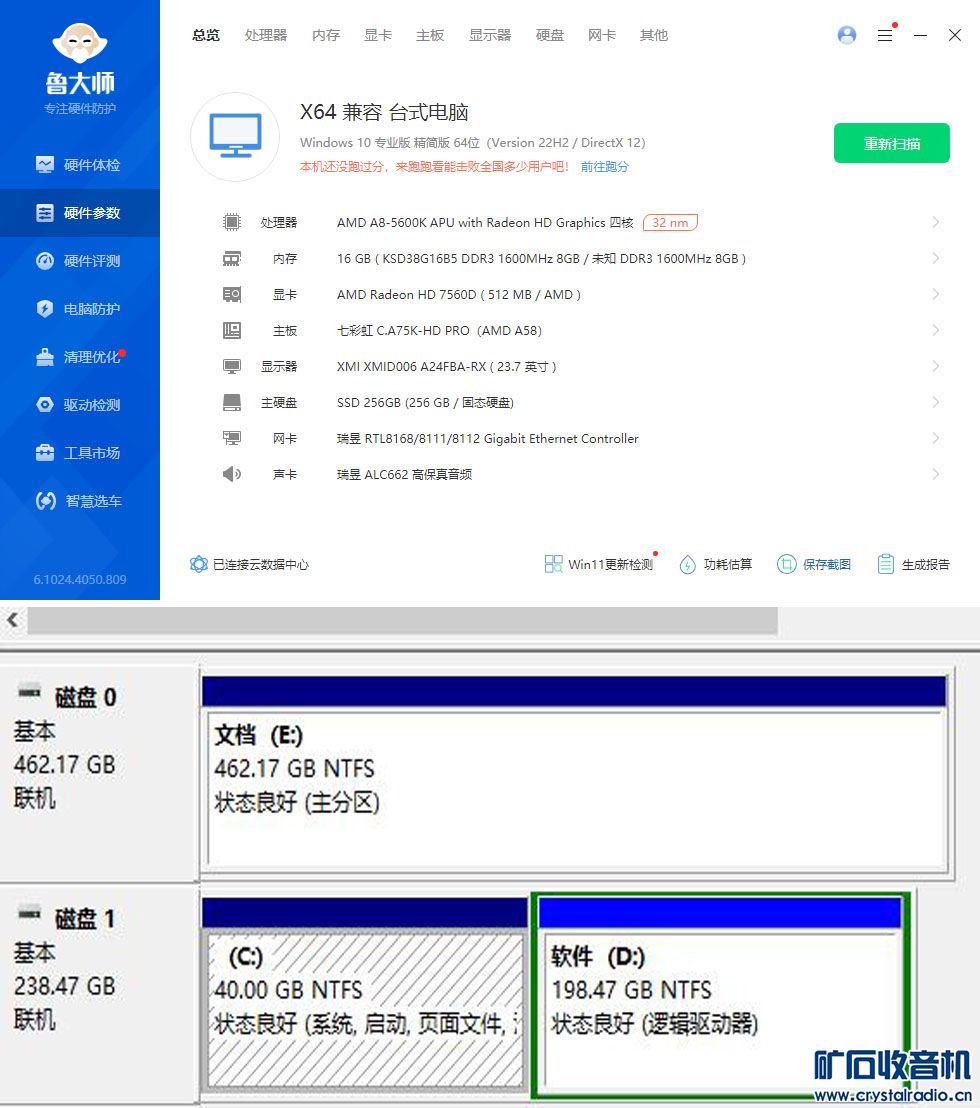Click the 32 nm process badge
The width and height of the screenshot is (980, 1108).
click(x=670, y=223)
